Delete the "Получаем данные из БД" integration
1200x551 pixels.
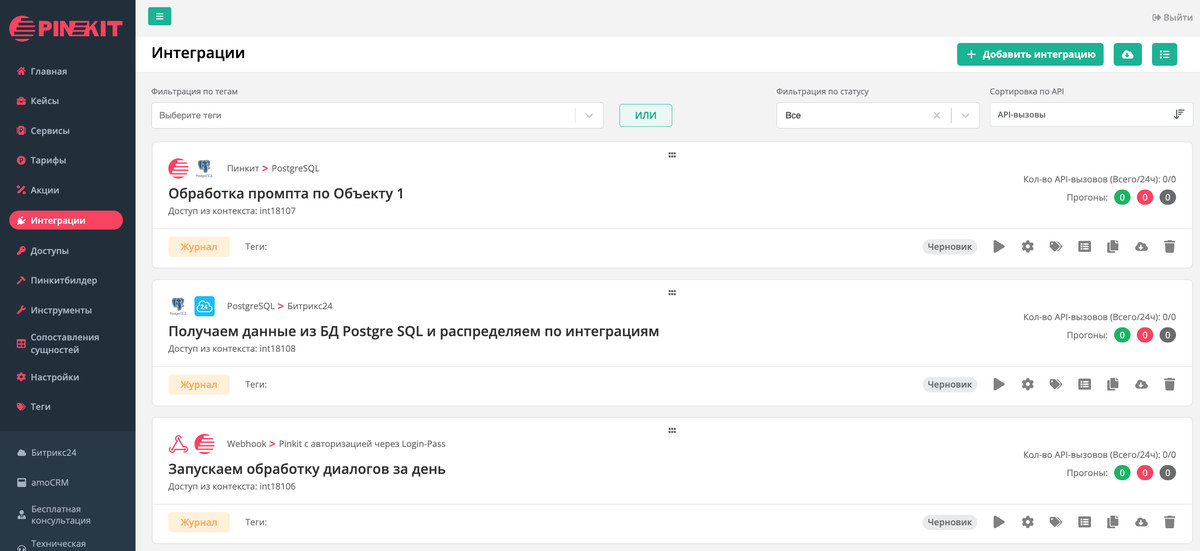(x=1169, y=384)
